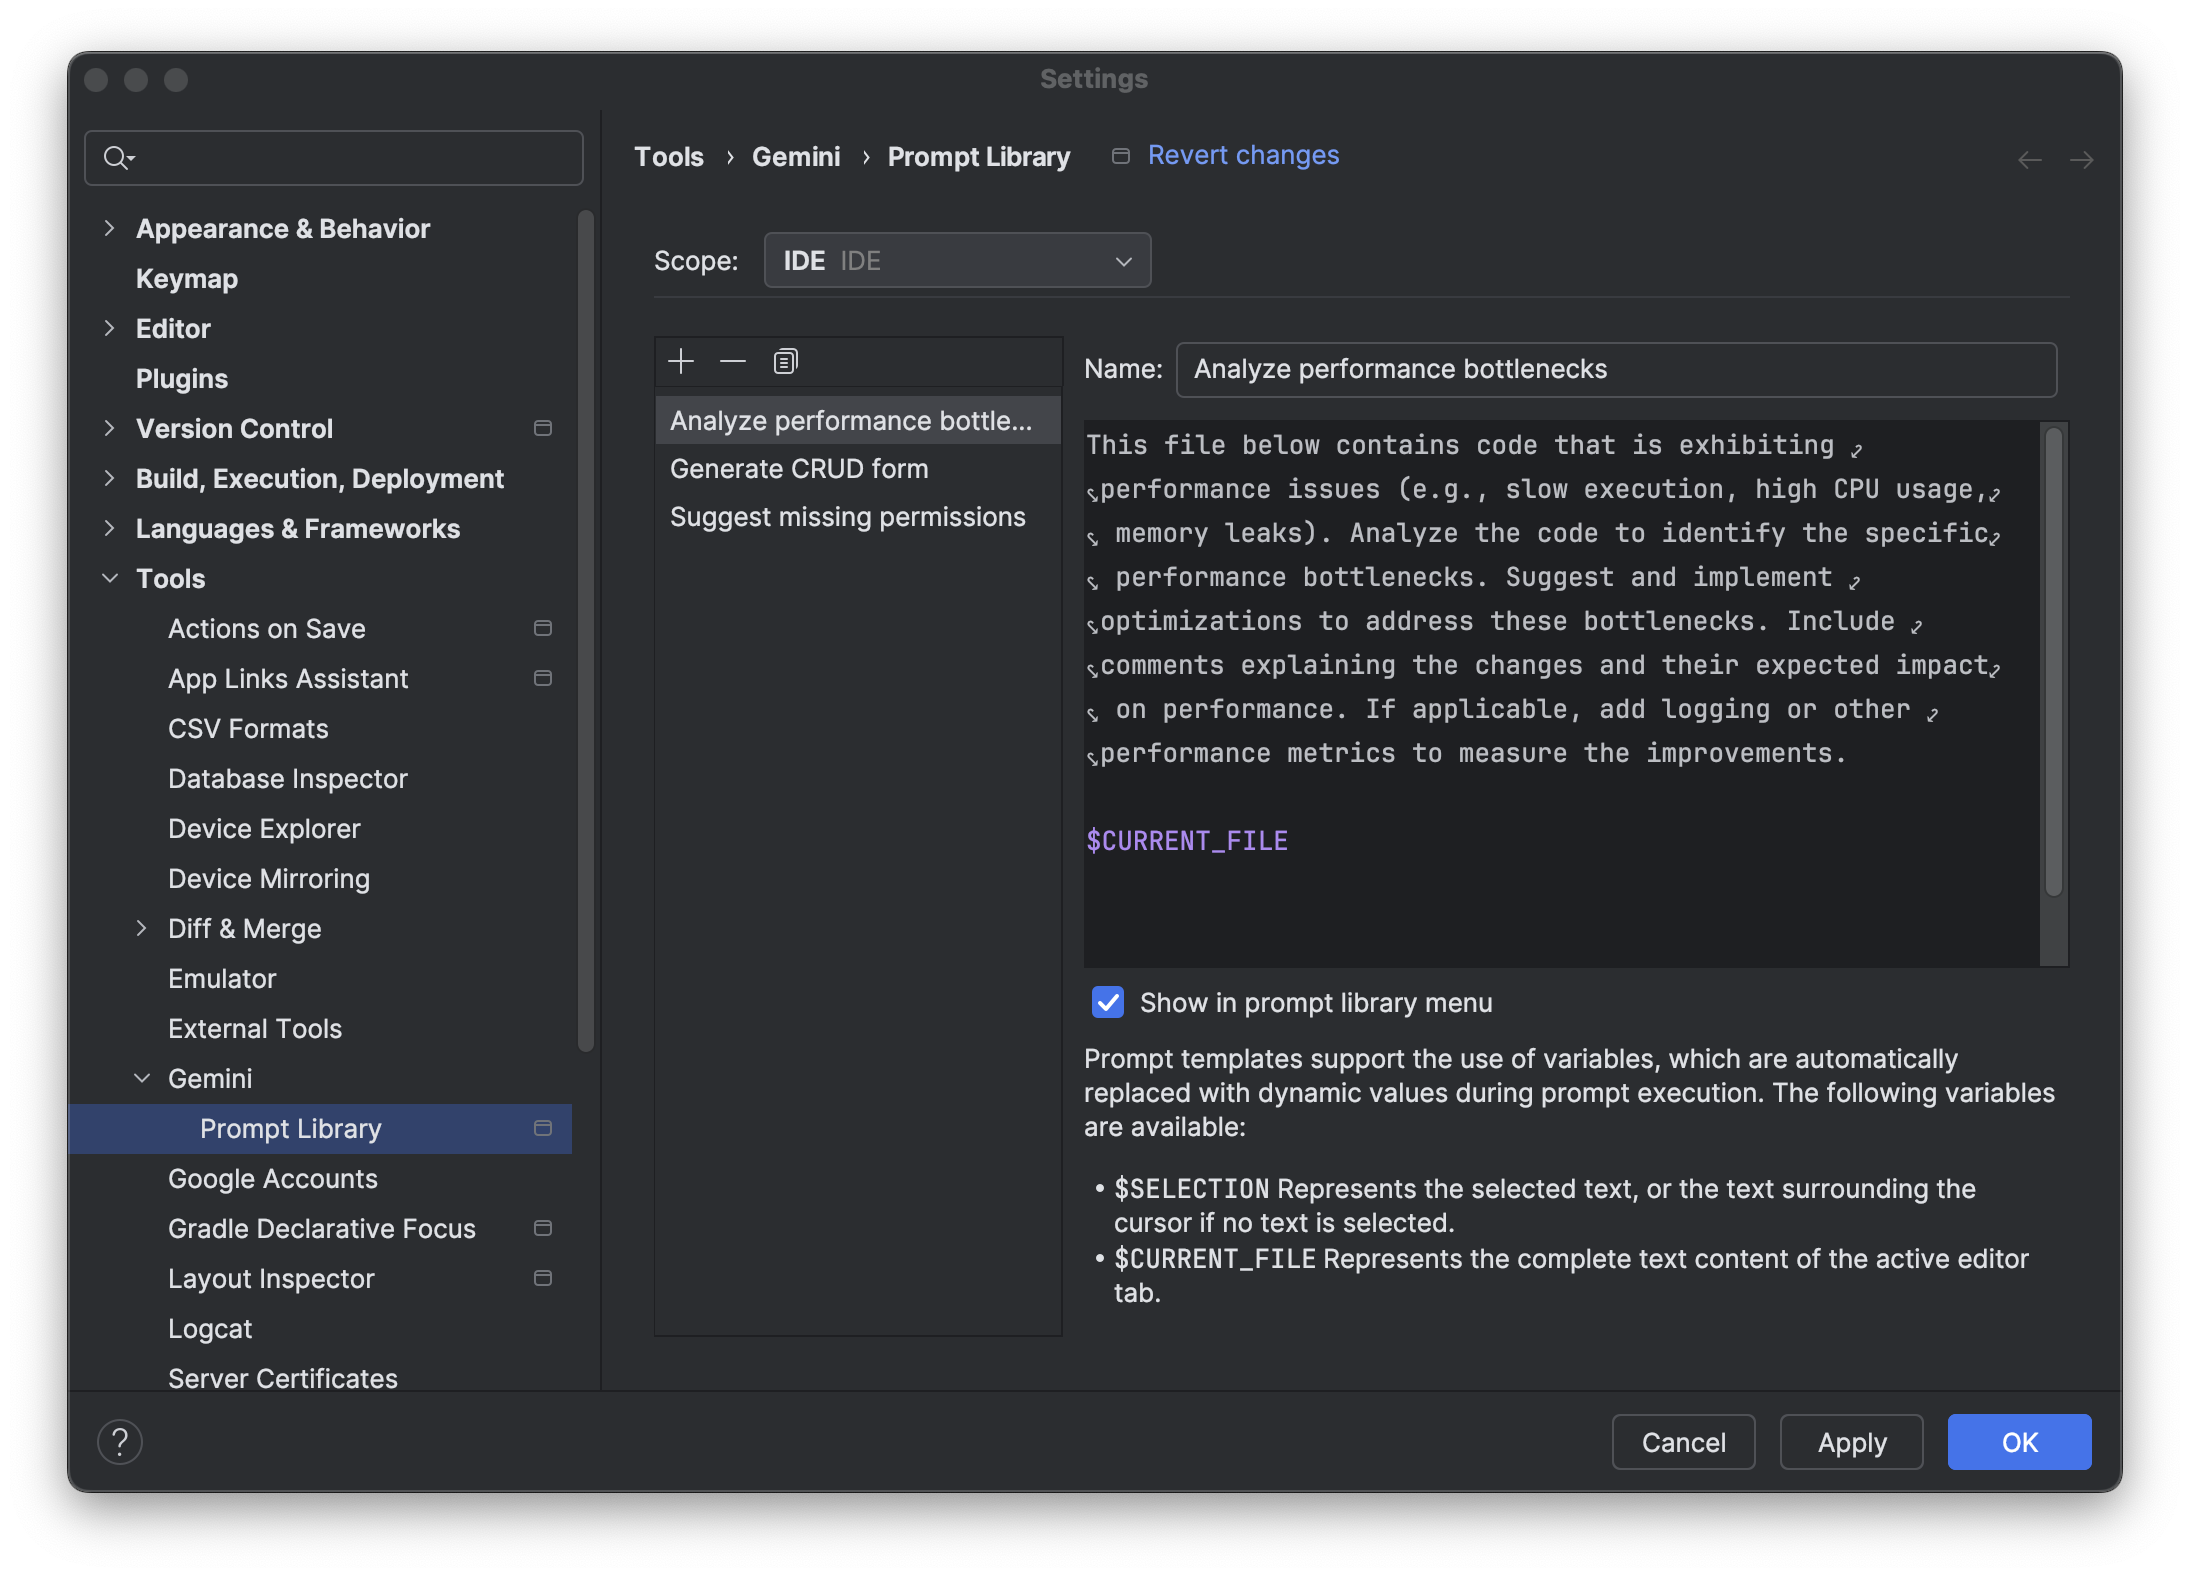Screen dimensions: 2190x1576
Task: Click the Apply button
Action: [1850, 1442]
